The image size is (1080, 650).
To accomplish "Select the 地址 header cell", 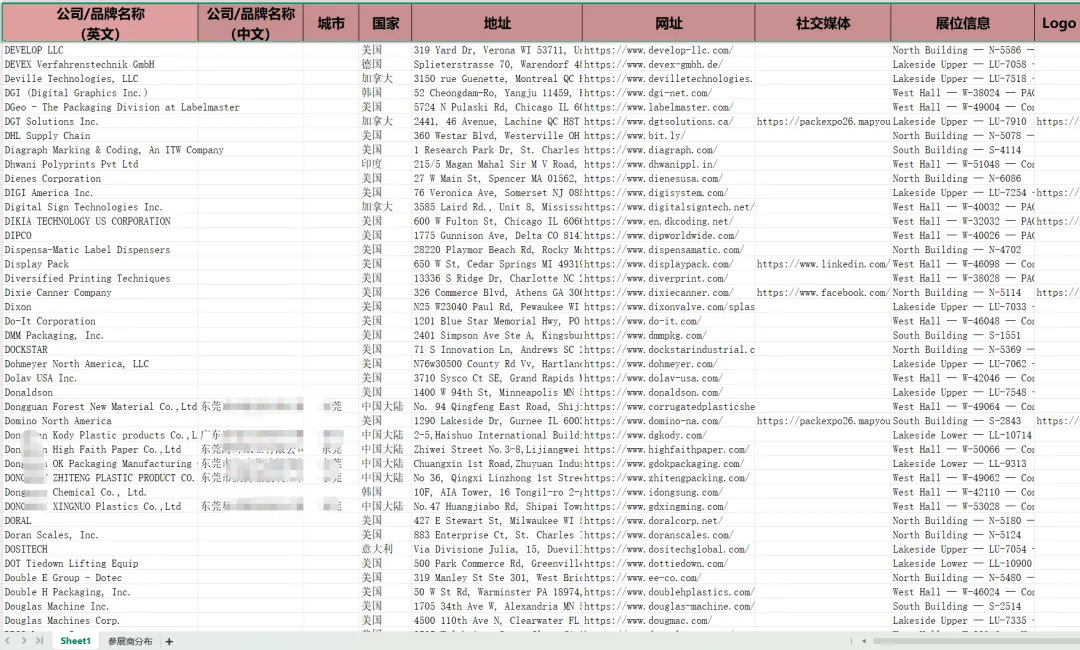I will coord(497,23).
